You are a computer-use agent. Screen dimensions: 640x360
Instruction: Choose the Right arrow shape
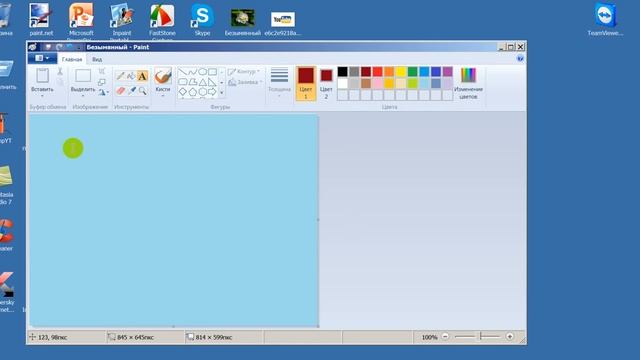212,92
